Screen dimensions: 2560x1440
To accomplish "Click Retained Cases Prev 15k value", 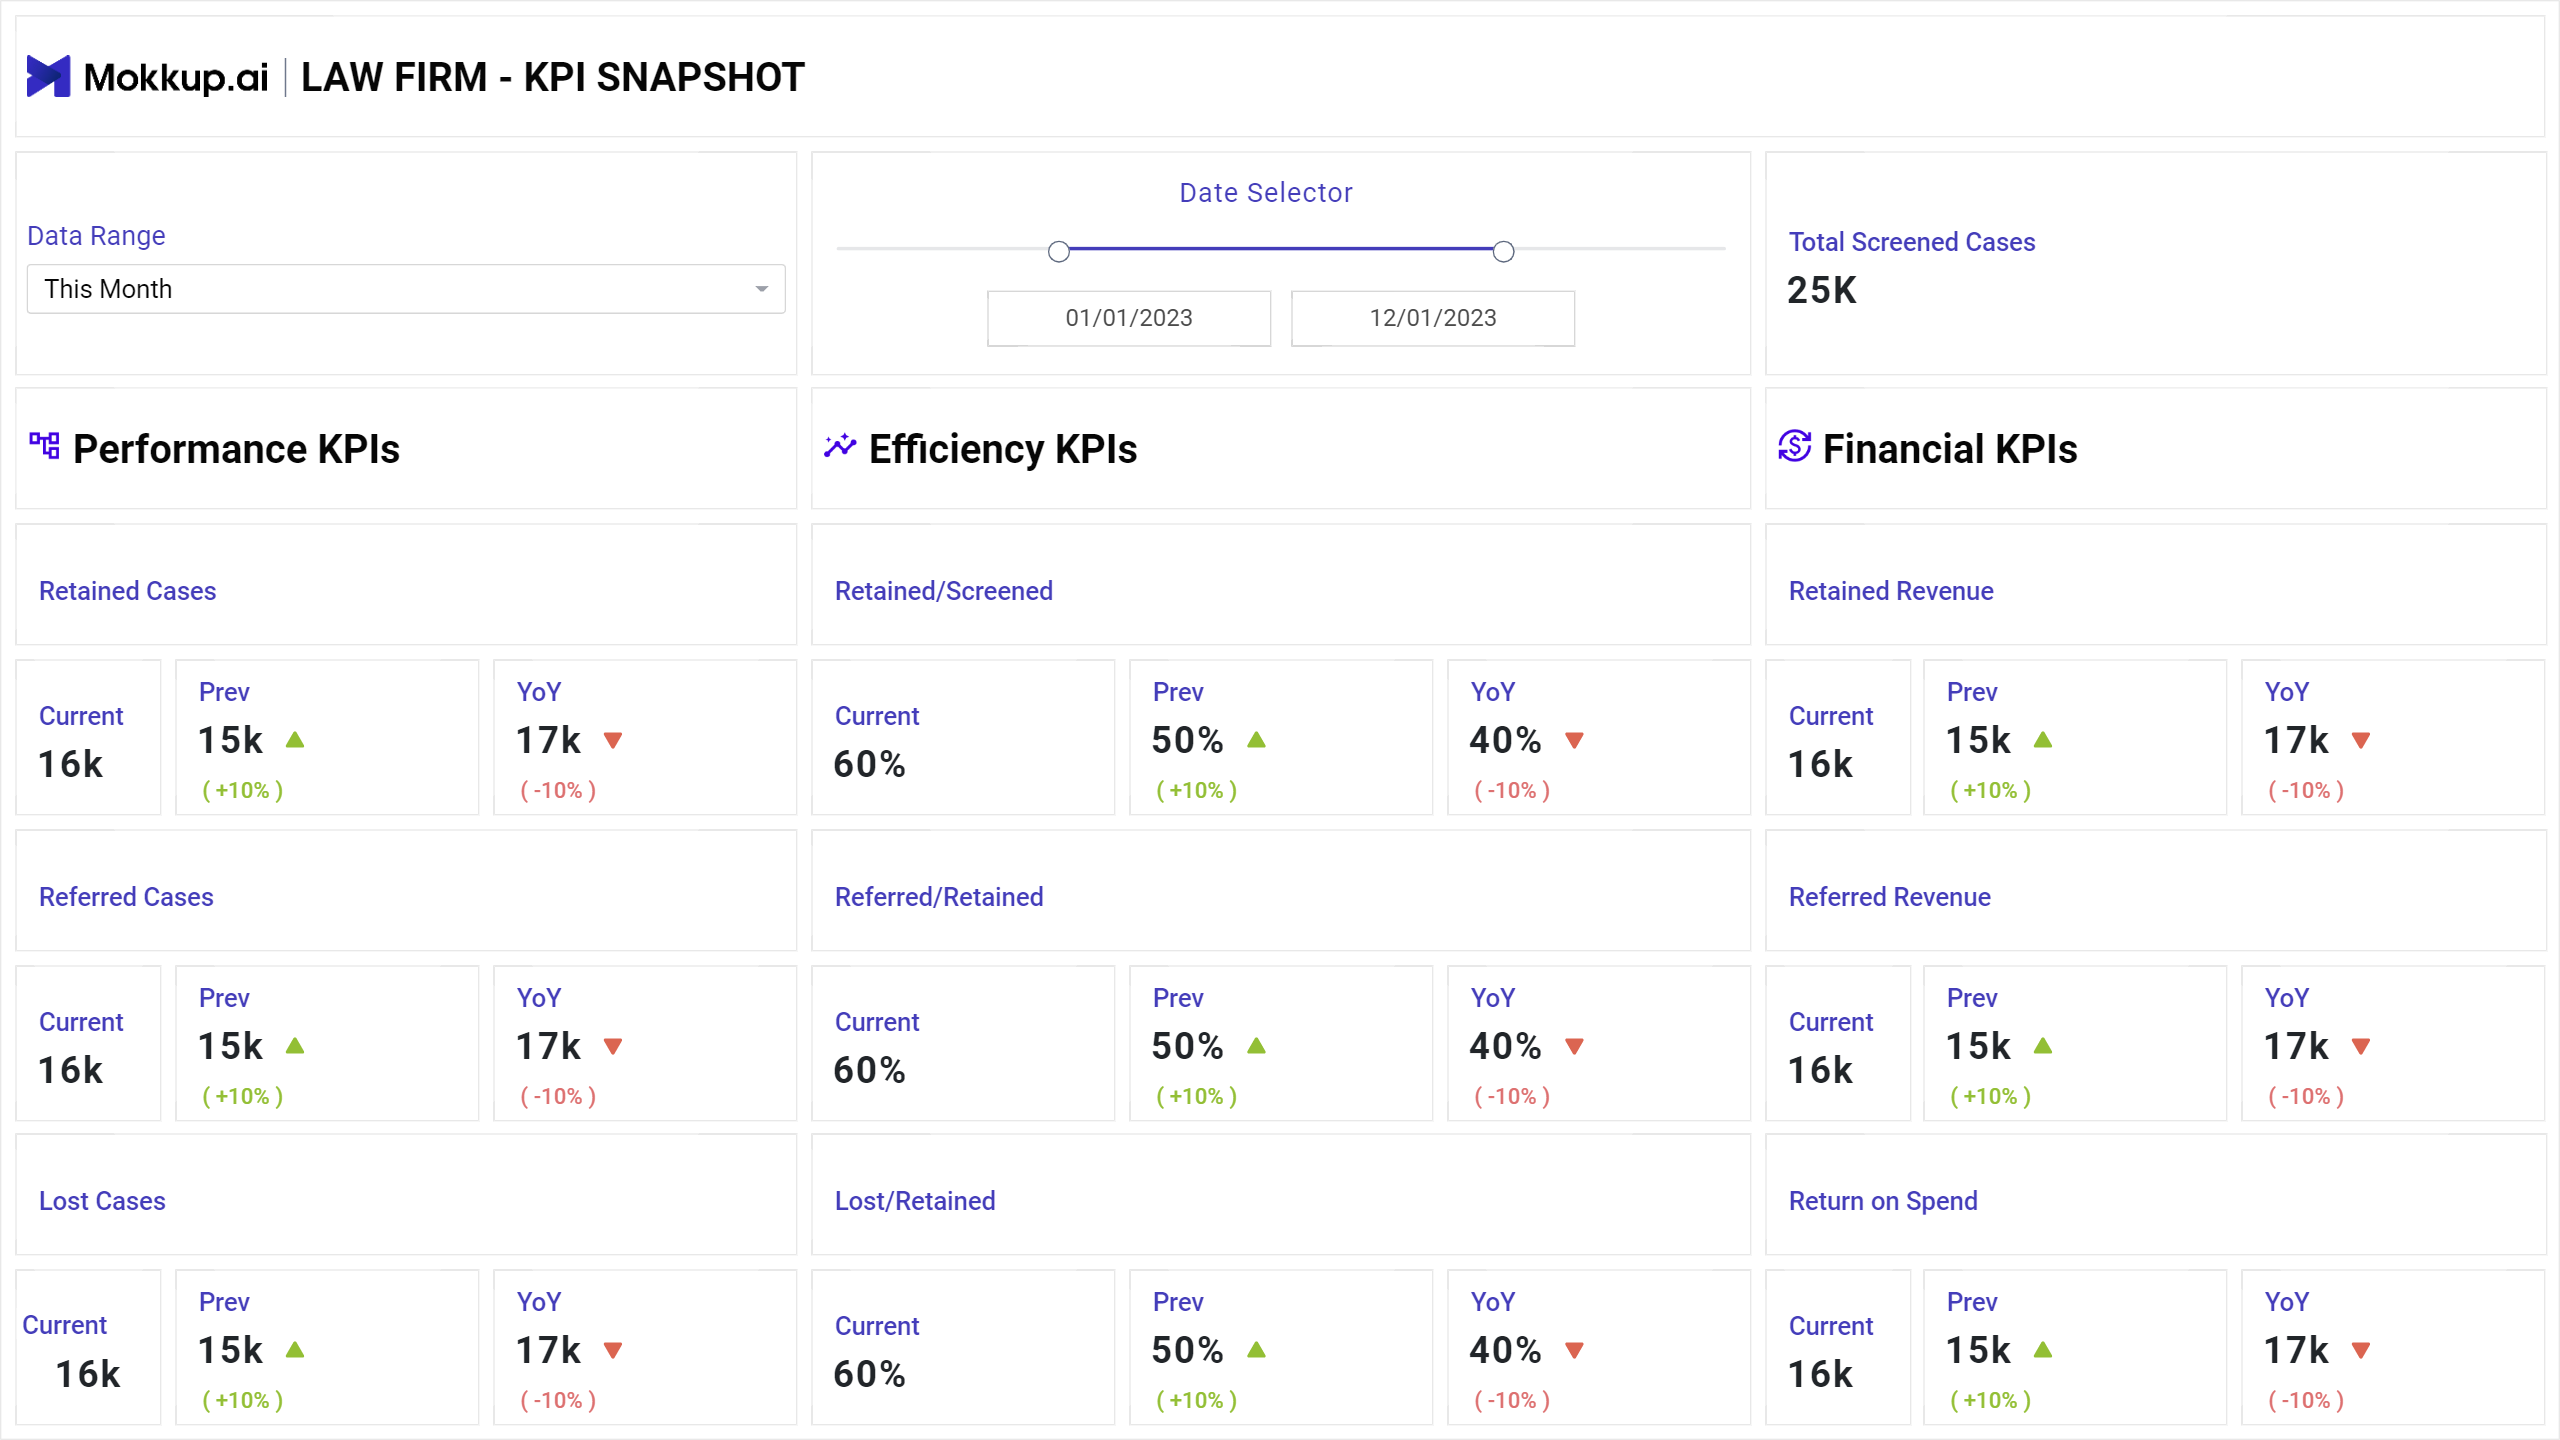I will point(230,741).
